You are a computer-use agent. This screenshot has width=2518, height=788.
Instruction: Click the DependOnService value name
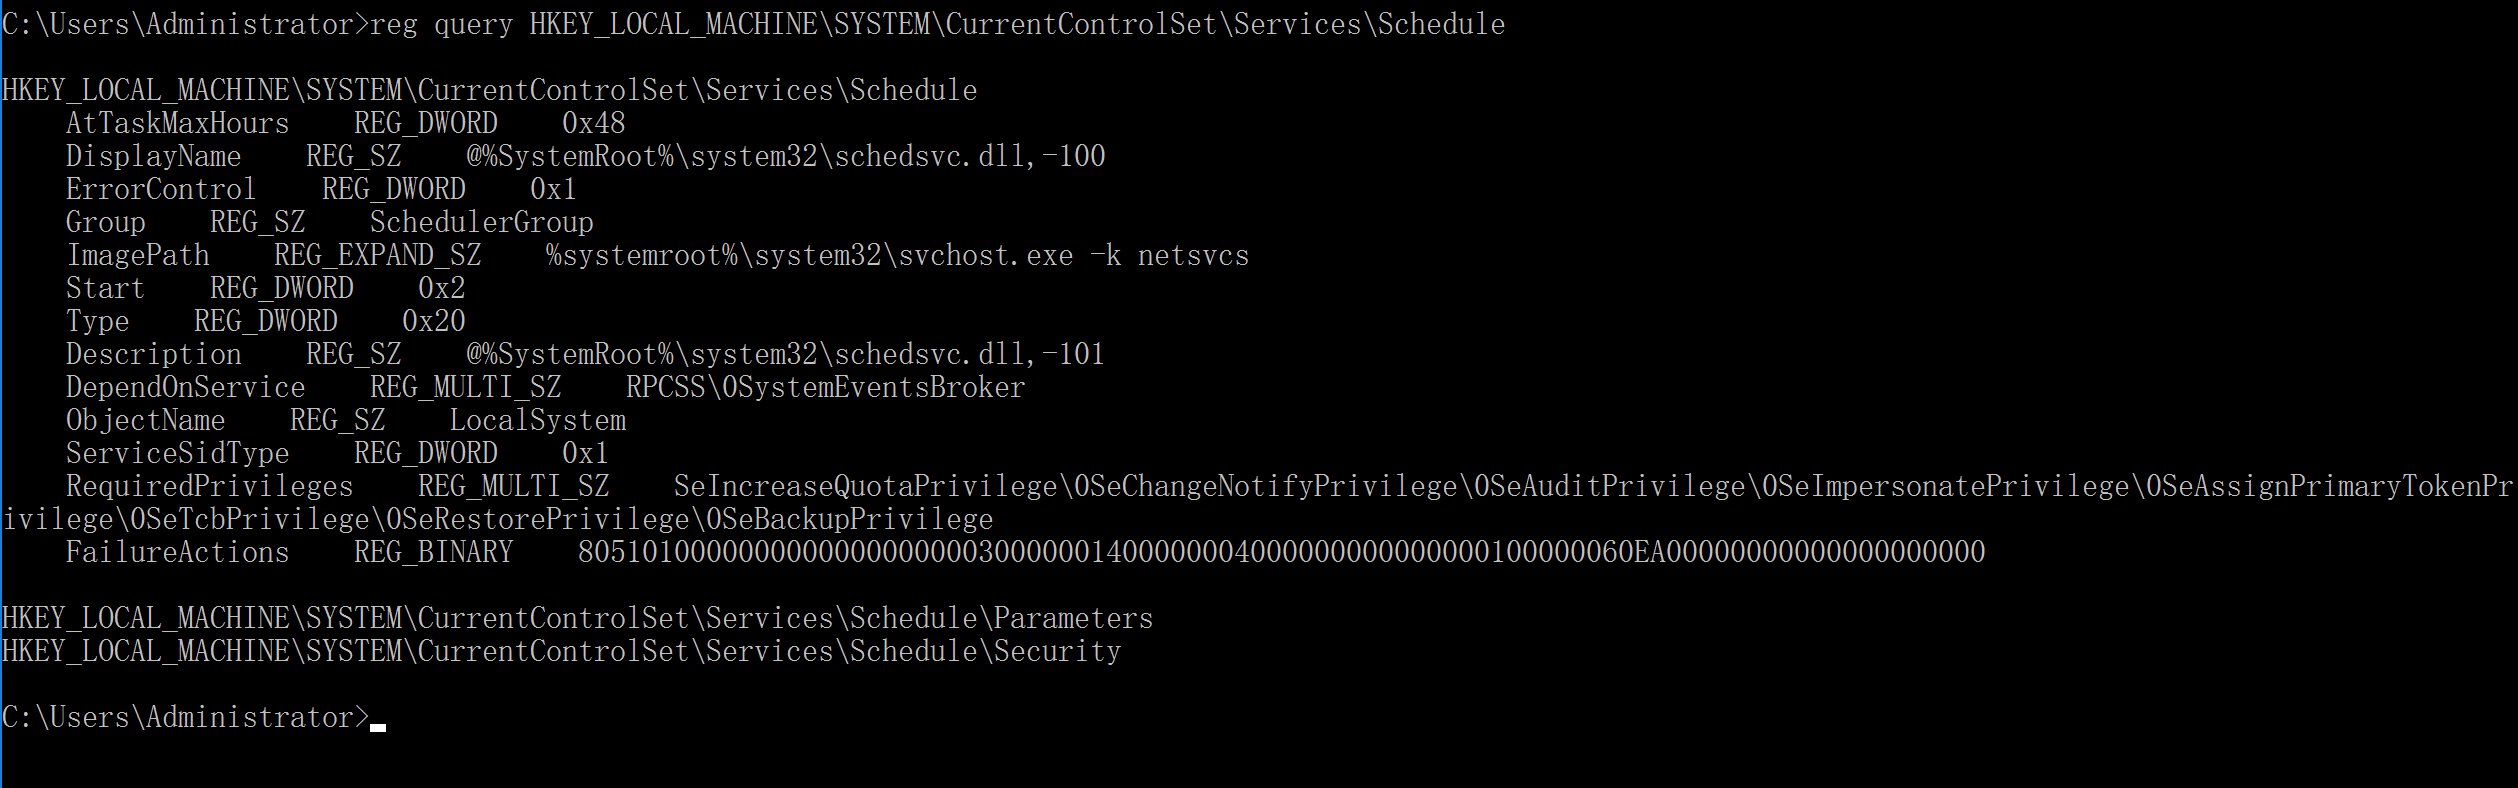[x=185, y=388]
